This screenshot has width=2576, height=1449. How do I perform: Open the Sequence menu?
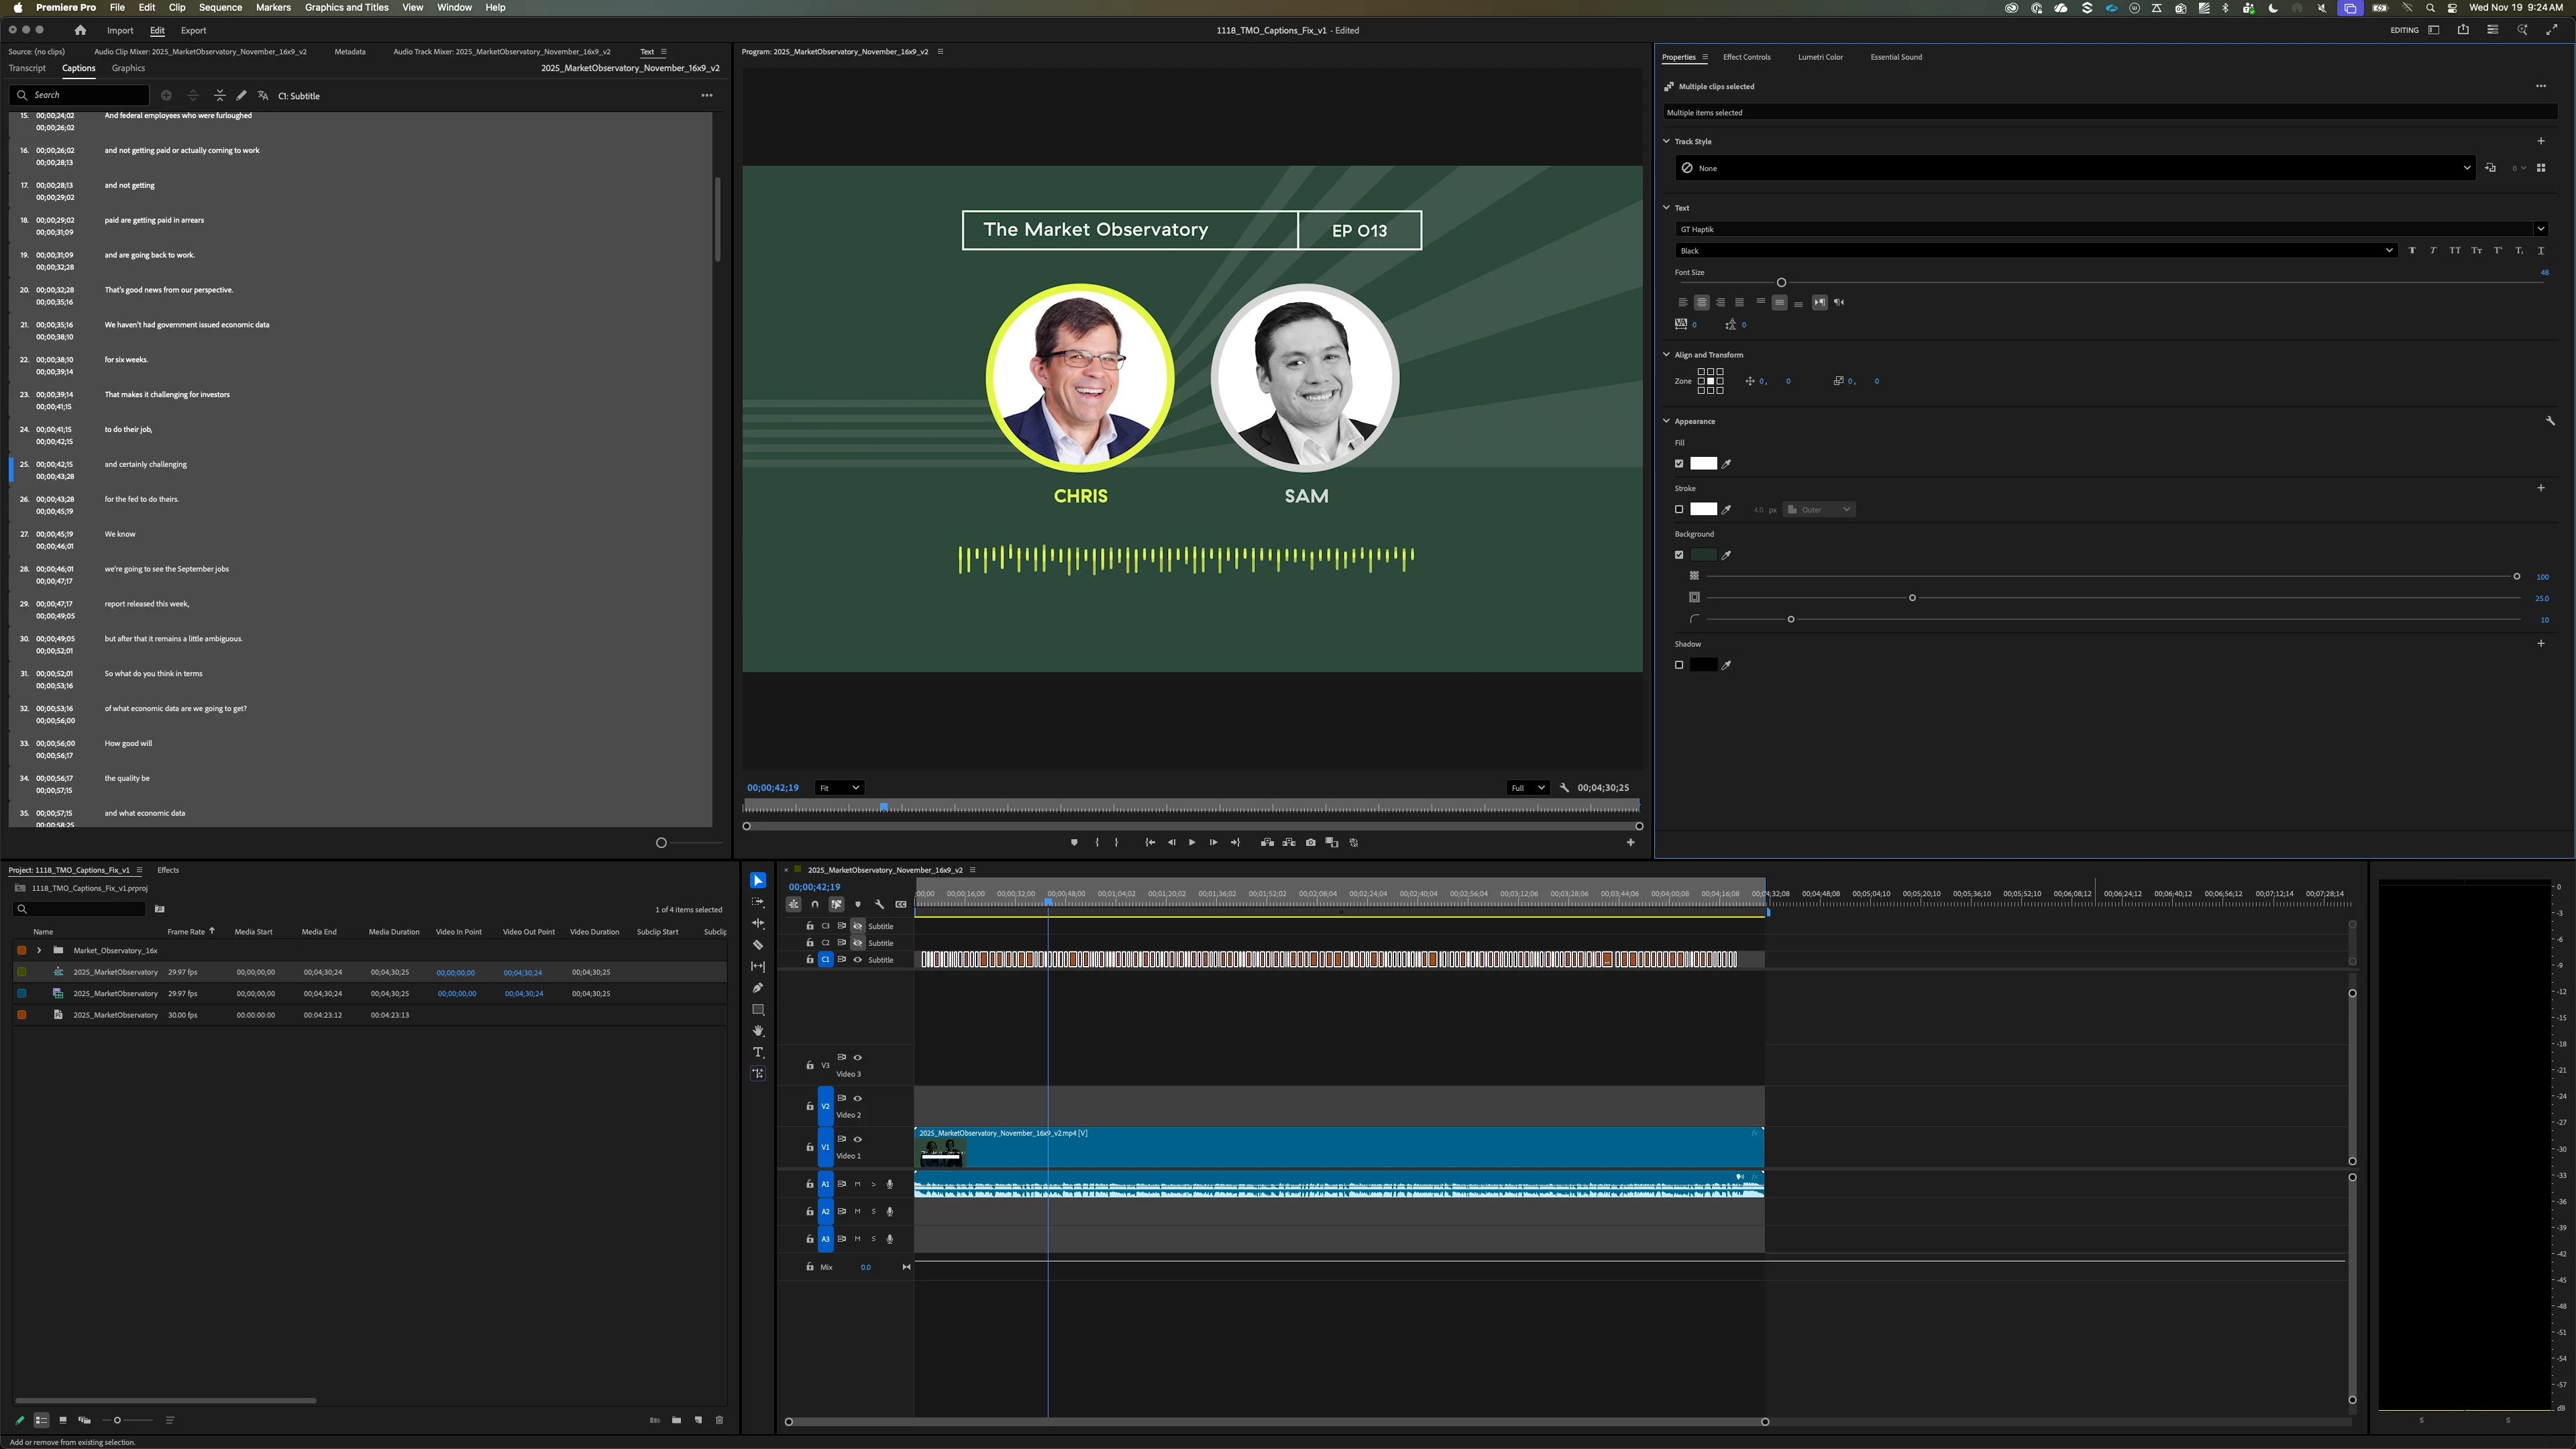[x=220, y=7]
